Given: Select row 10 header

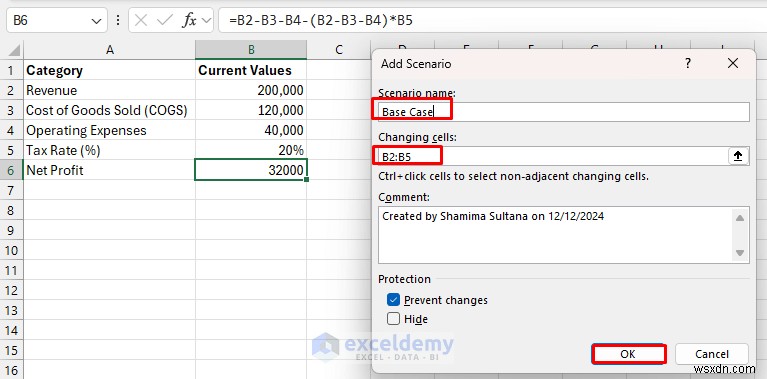Looking at the screenshot, I should coord(11,250).
